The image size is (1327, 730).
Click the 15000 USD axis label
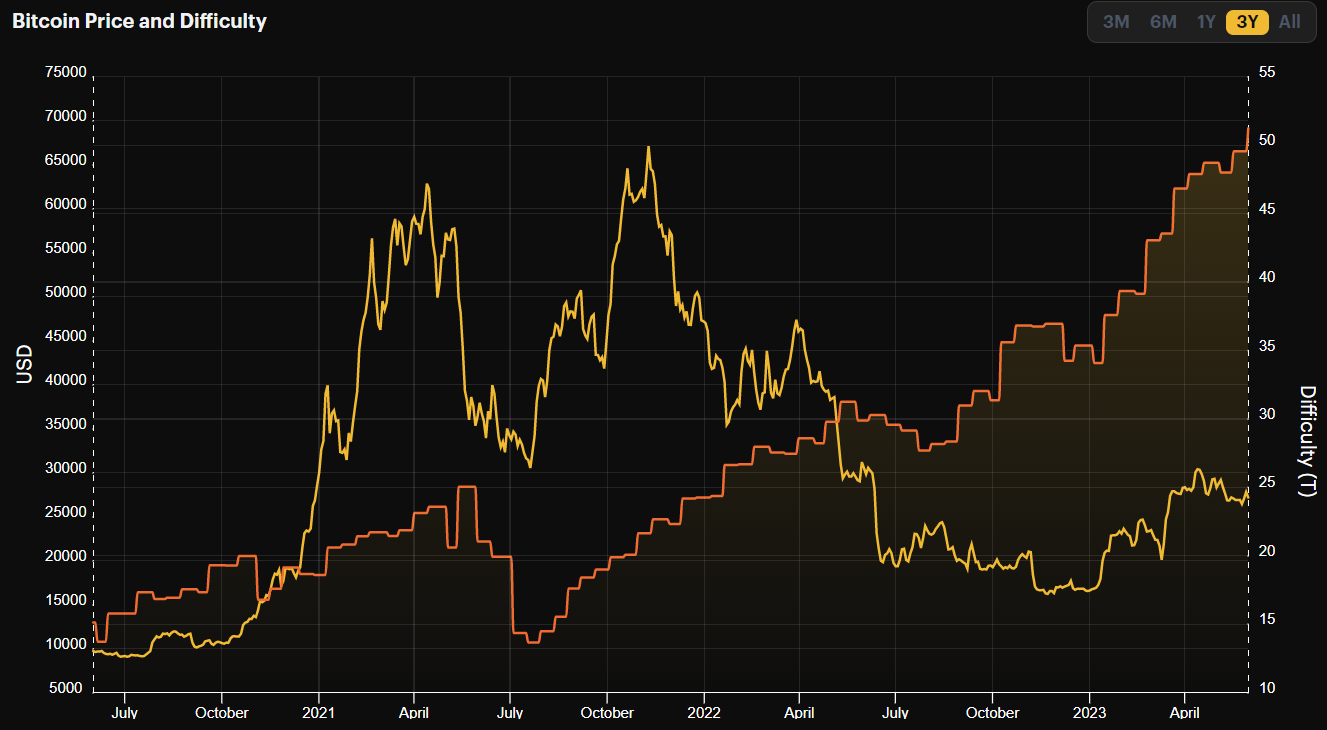pos(65,601)
